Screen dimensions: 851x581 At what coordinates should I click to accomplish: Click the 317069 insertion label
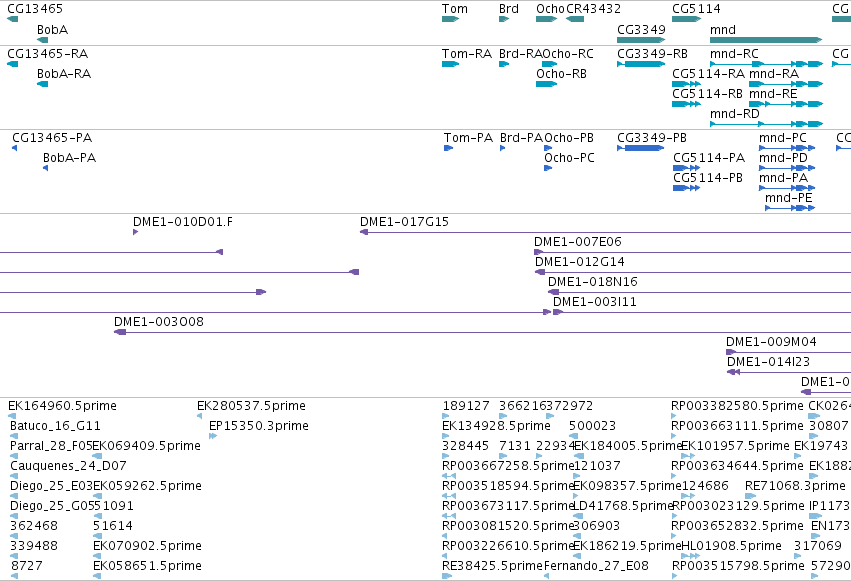pos(818,546)
